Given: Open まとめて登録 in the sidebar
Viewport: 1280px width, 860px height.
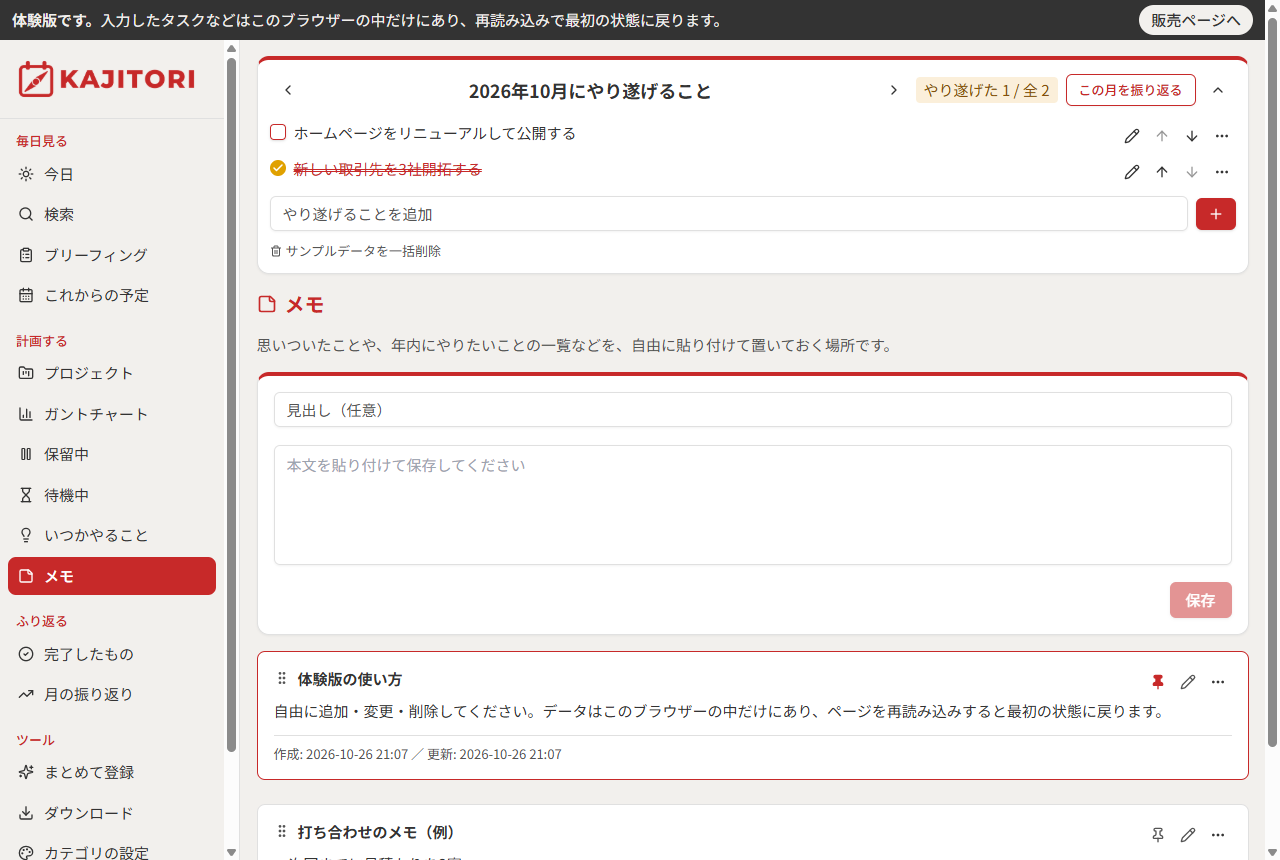Looking at the screenshot, I should pos(112,772).
